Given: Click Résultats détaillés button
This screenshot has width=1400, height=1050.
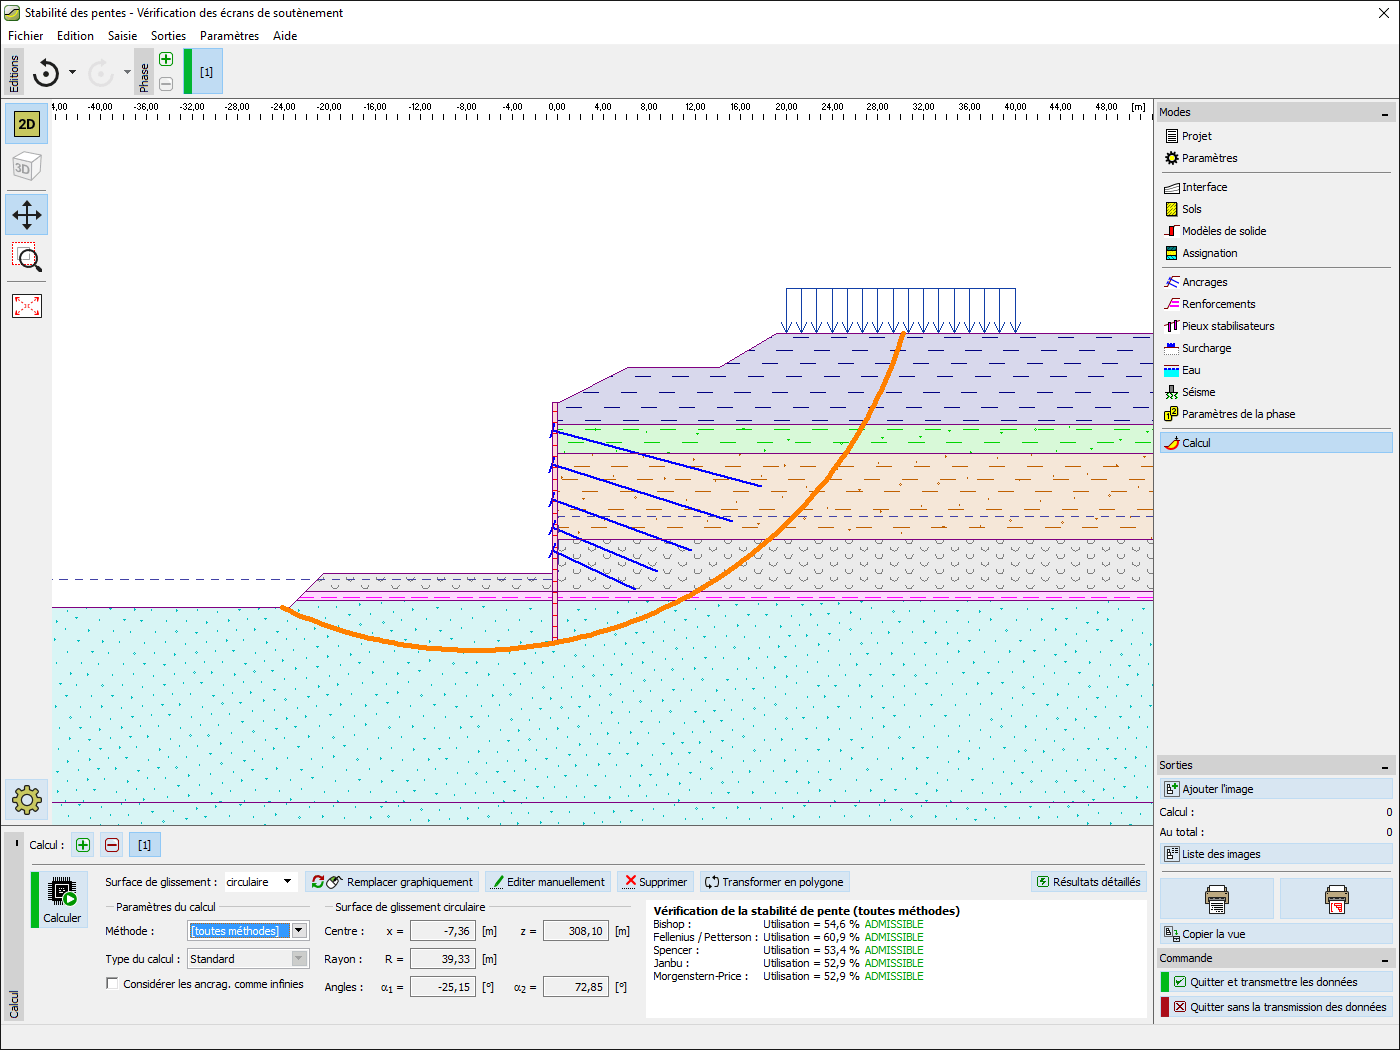Looking at the screenshot, I should tap(1088, 882).
